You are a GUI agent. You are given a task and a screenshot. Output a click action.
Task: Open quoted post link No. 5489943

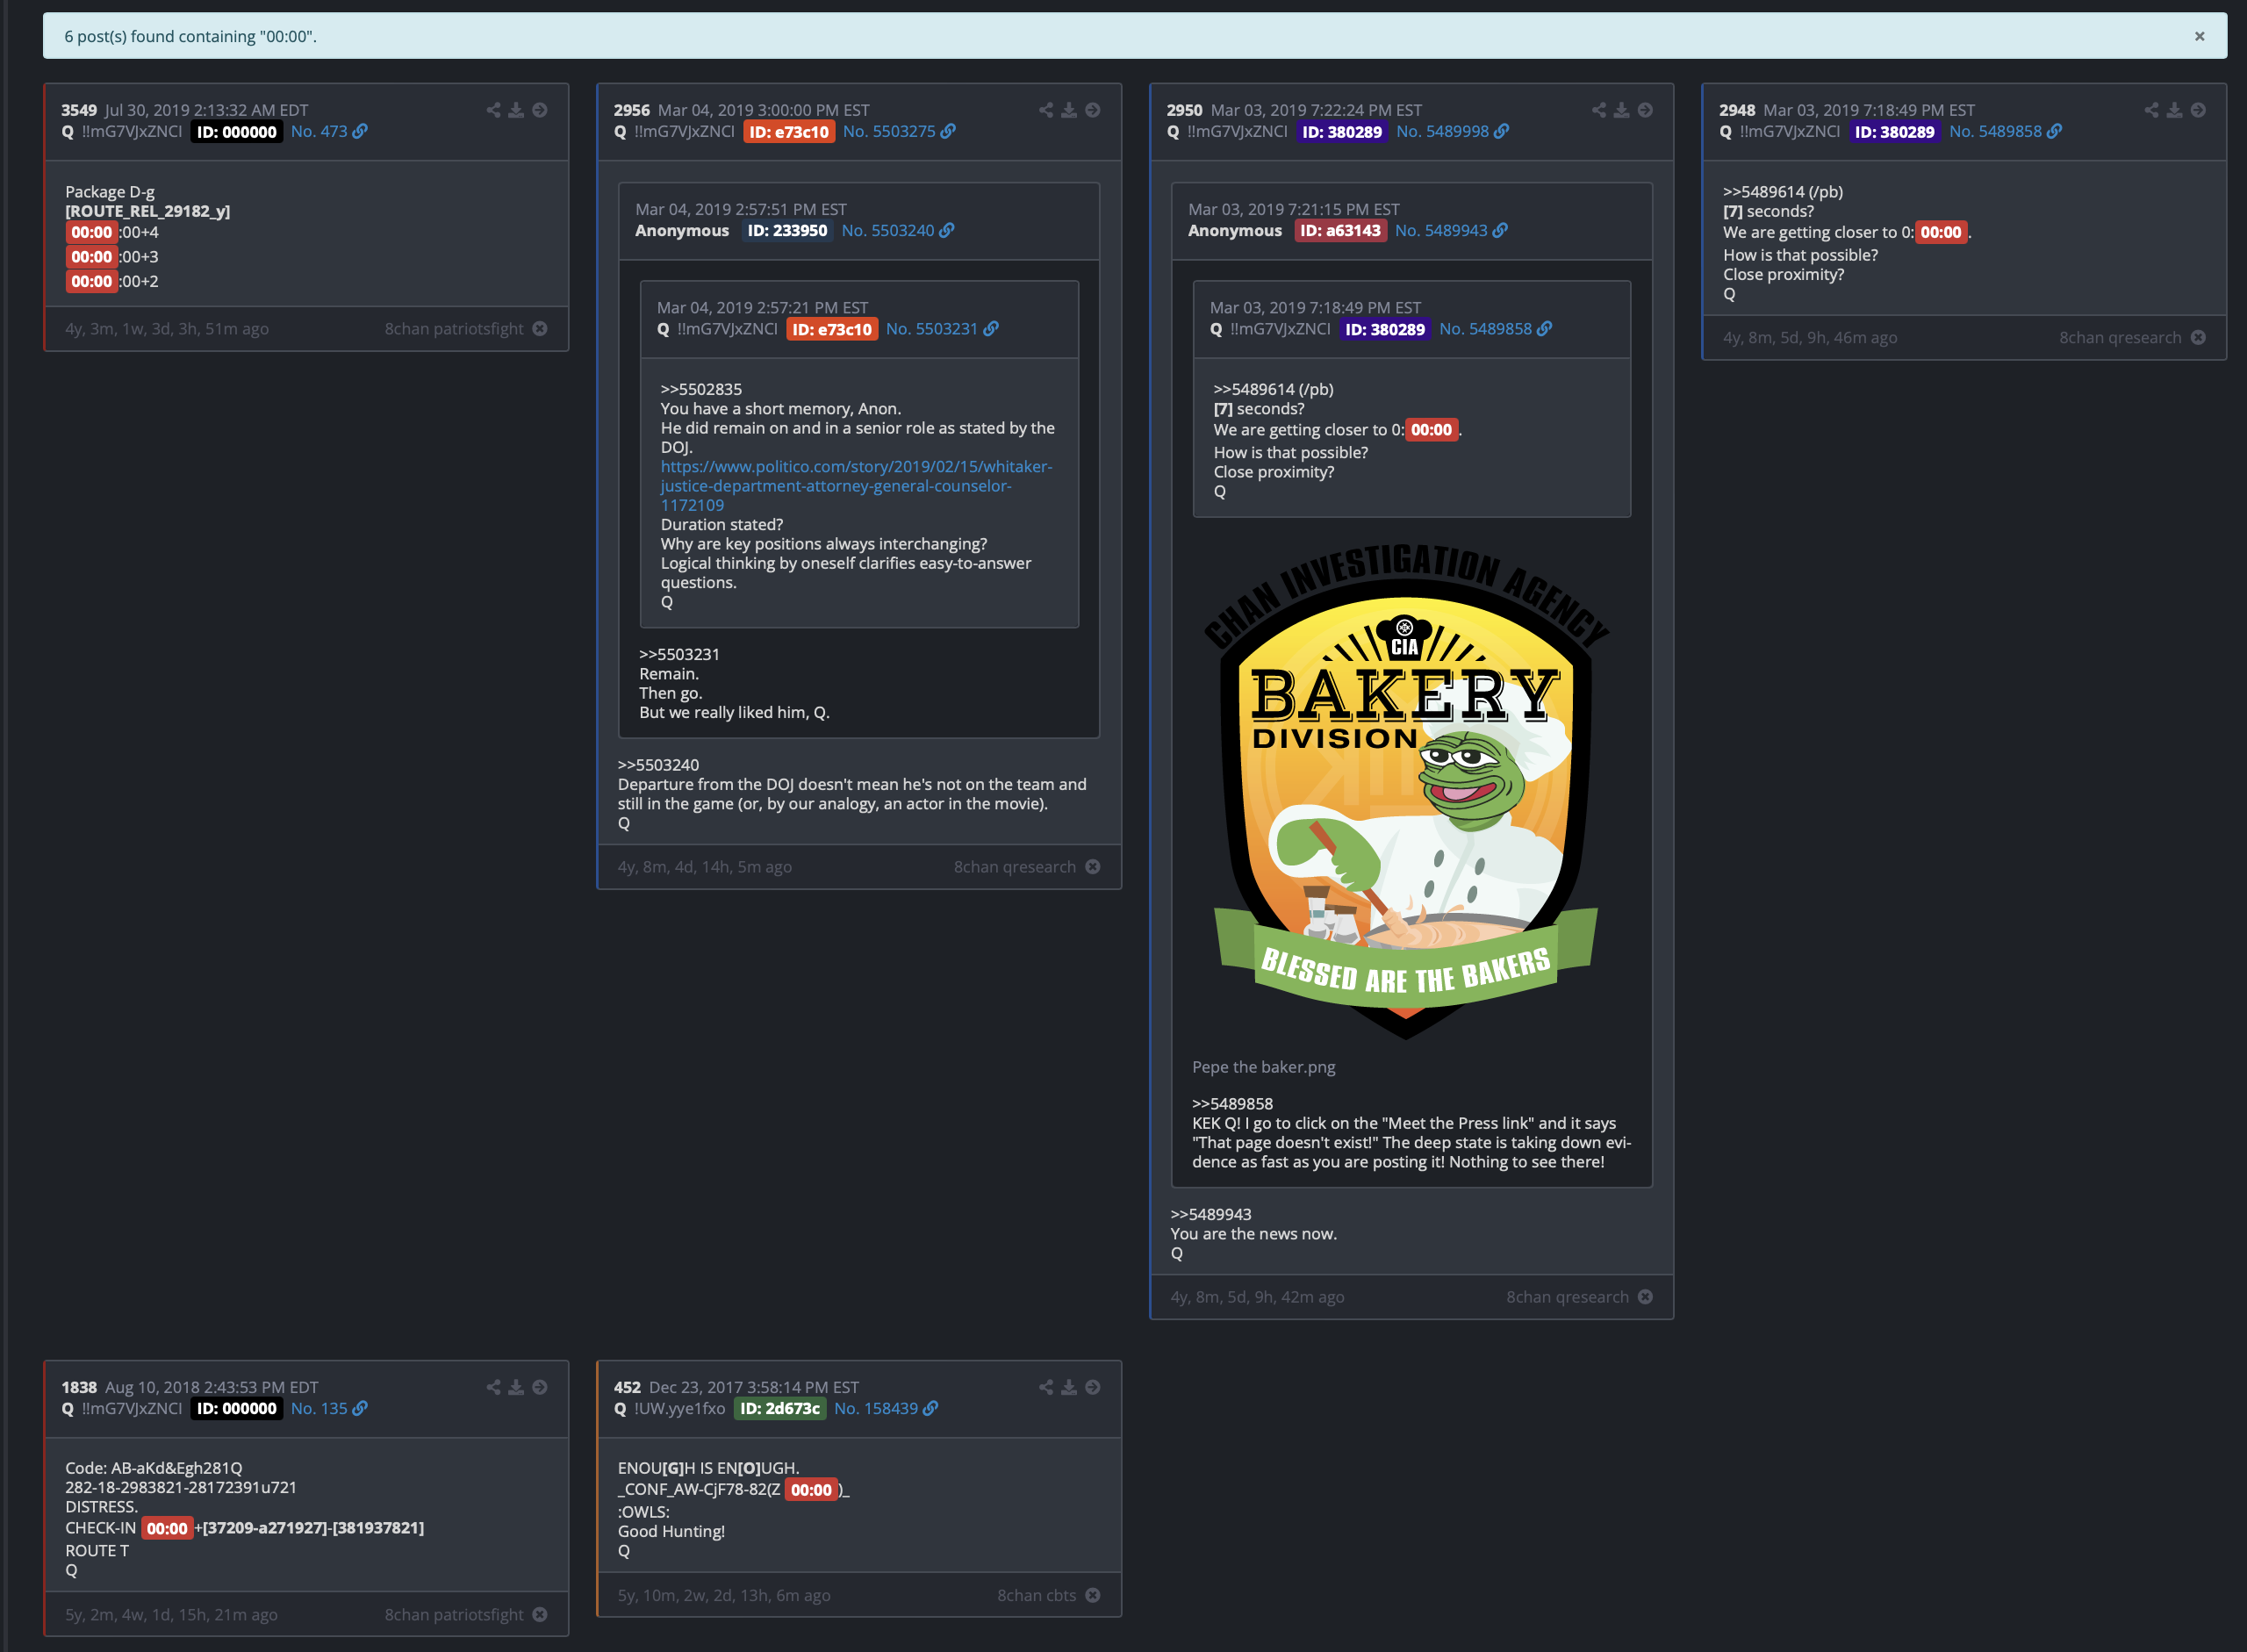coord(1441,230)
